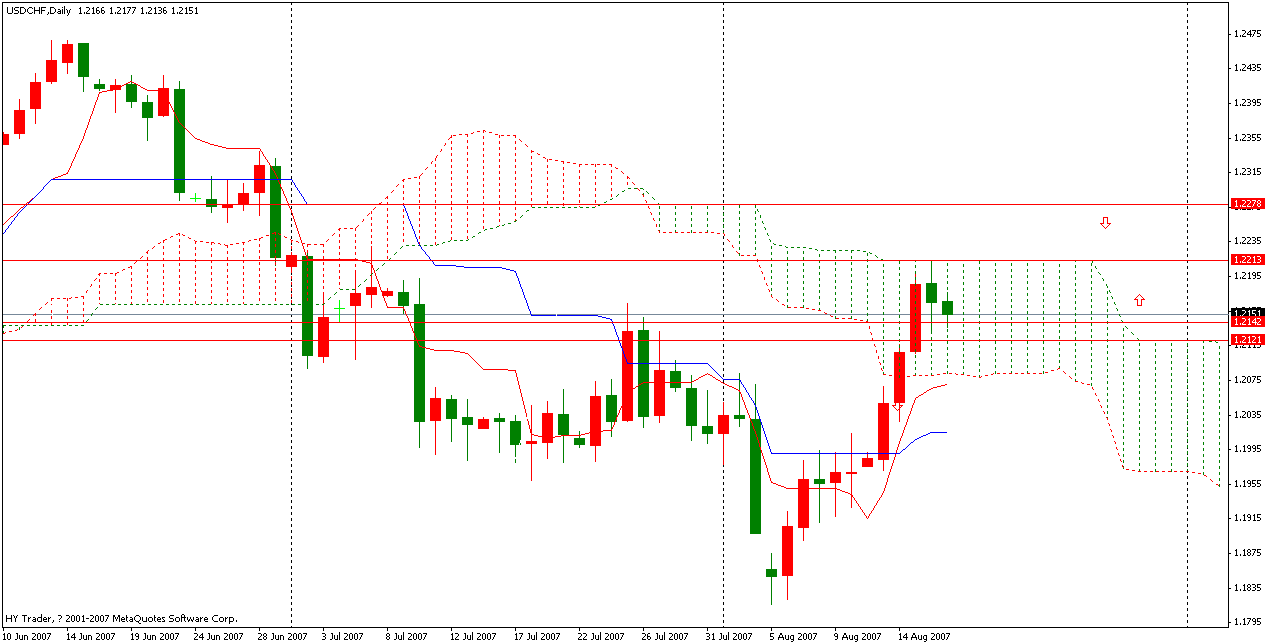Click the 1.1835 price scale label

(1248, 587)
